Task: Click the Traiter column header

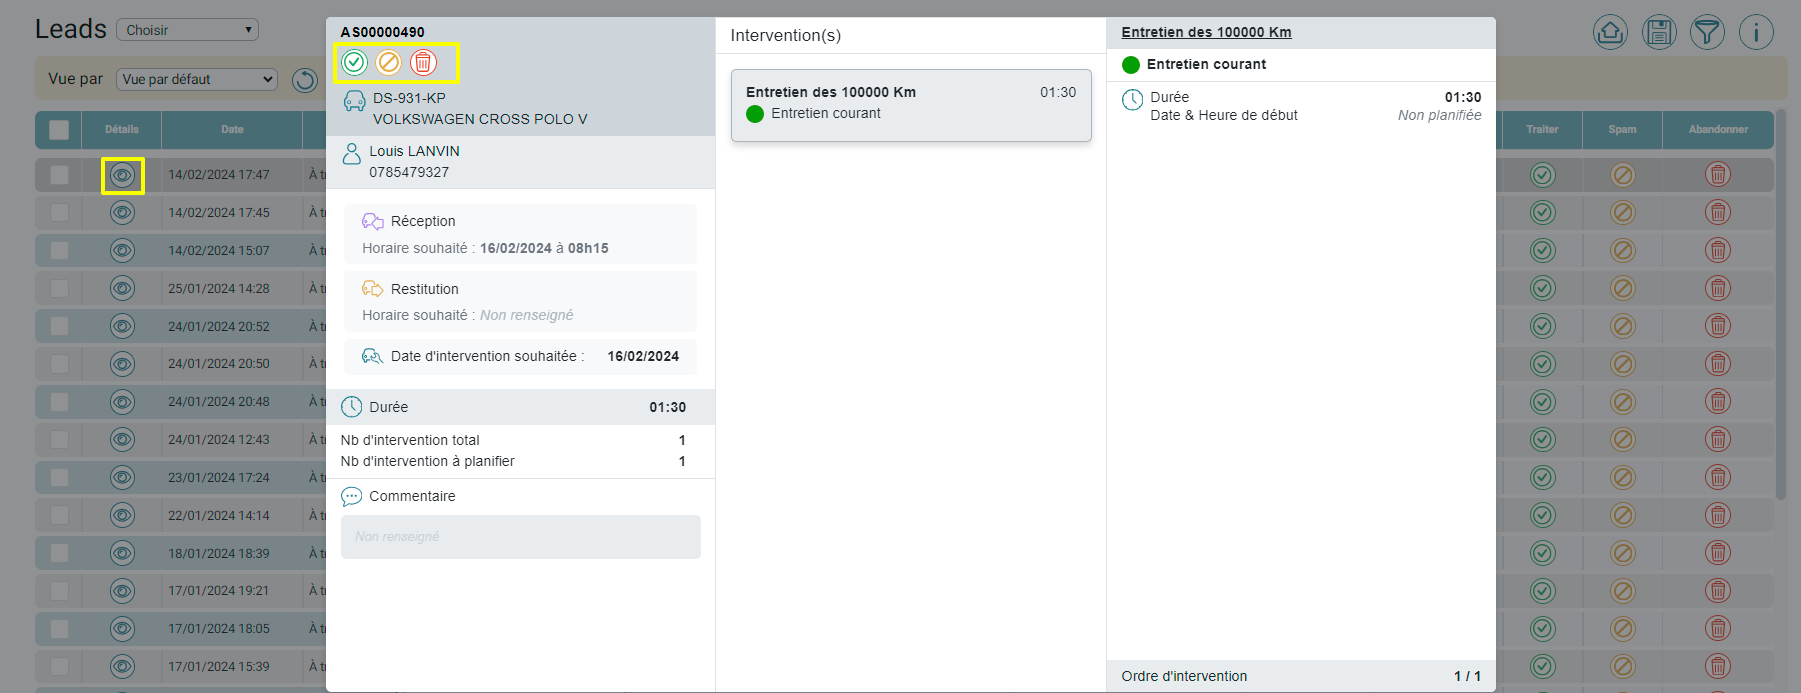Action: [1542, 130]
